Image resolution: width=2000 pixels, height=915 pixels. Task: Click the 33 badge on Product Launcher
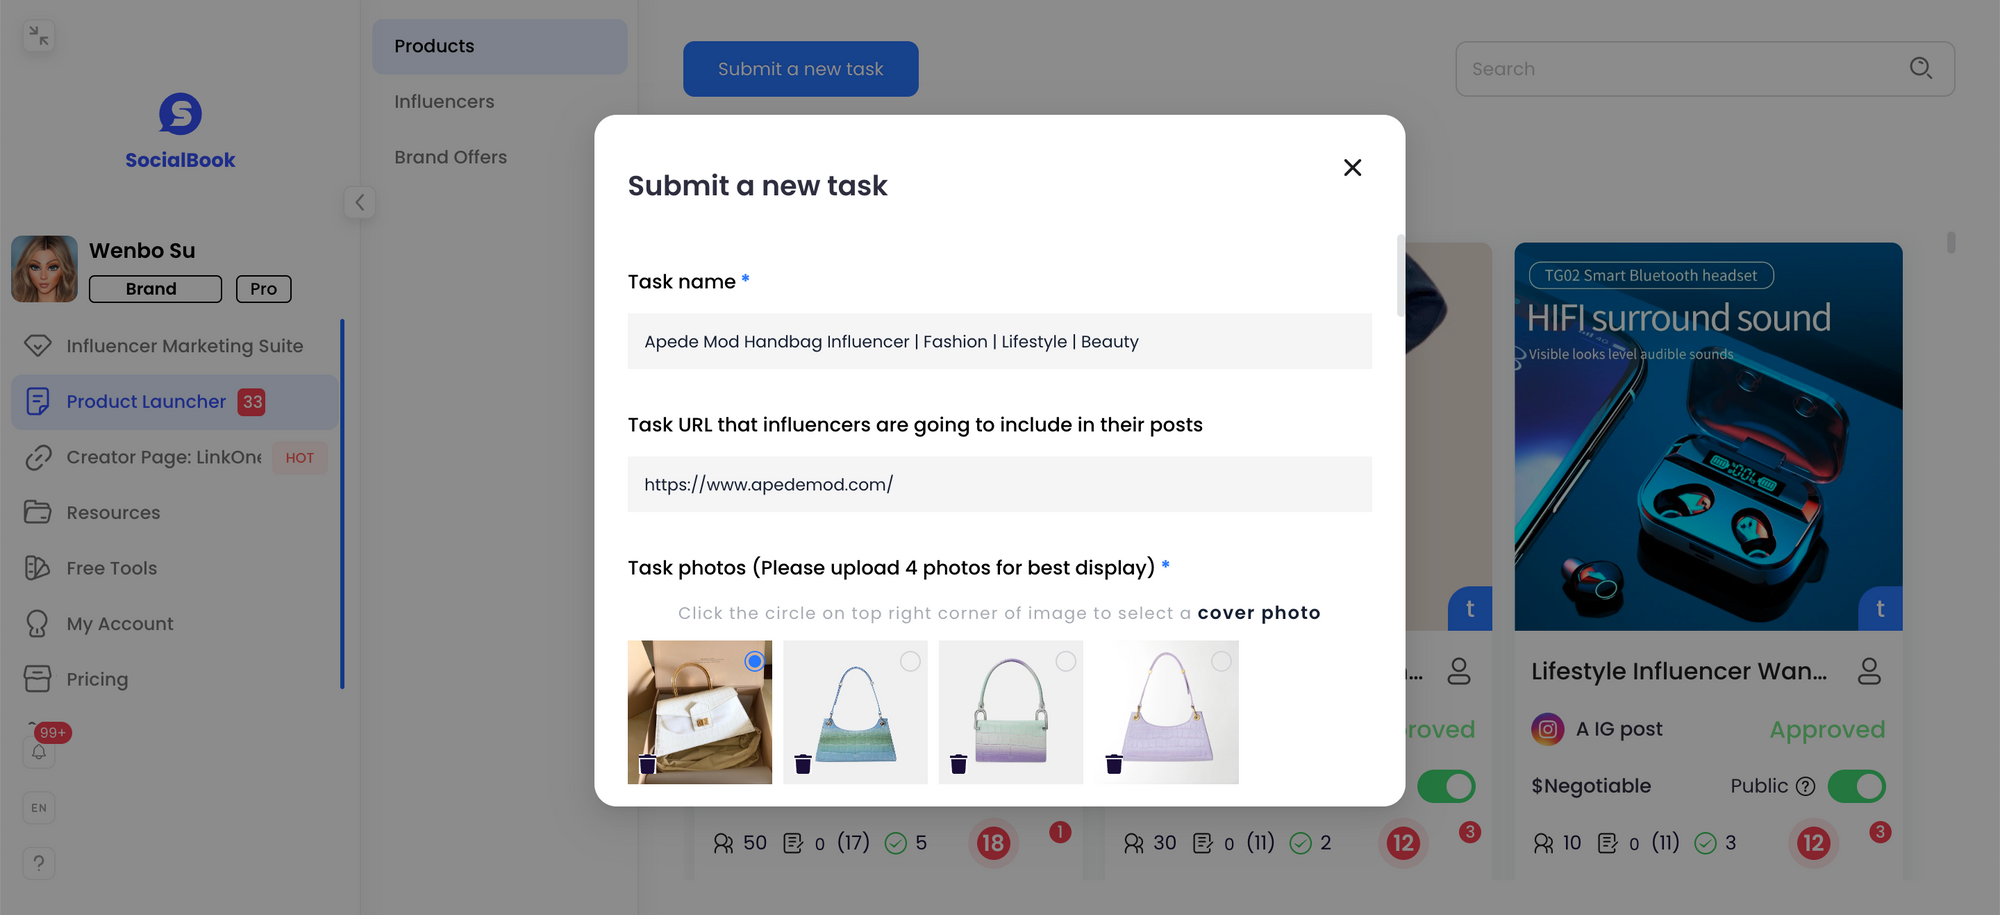click(x=252, y=402)
